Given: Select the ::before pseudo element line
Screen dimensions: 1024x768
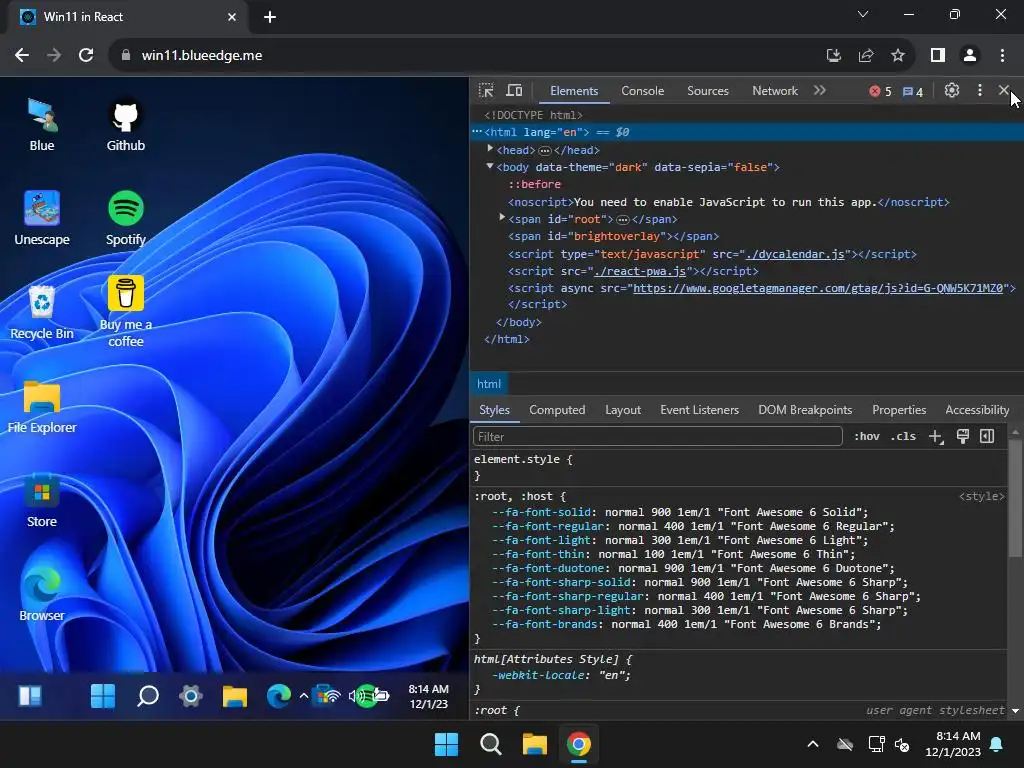Looking at the screenshot, I should click(534, 184).
